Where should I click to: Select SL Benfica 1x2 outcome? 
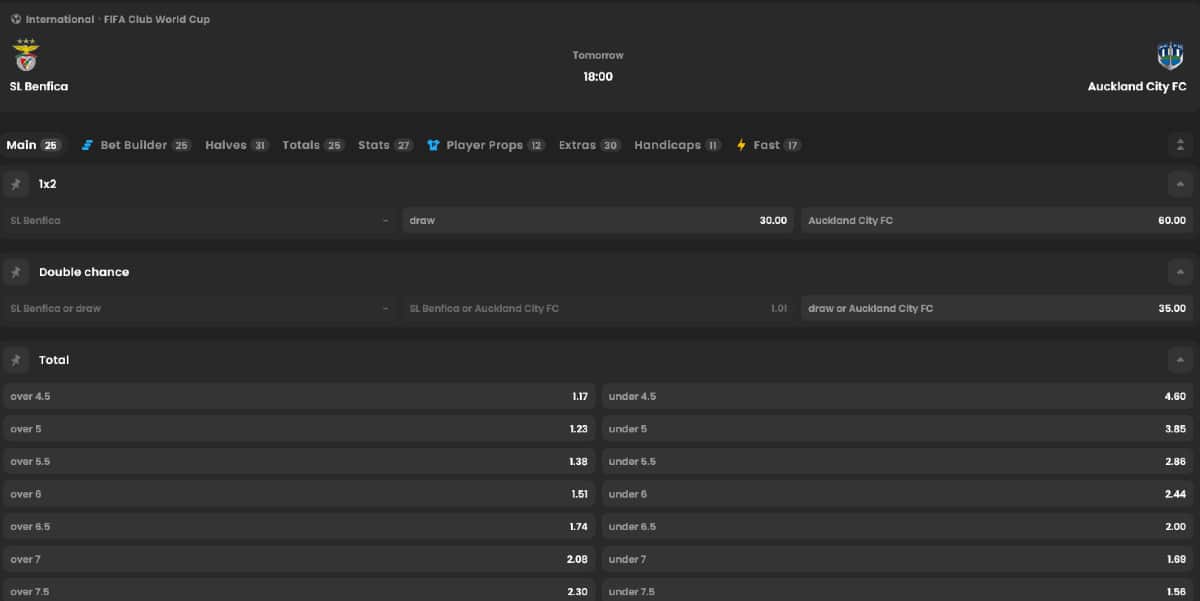[x=199, y=220]
